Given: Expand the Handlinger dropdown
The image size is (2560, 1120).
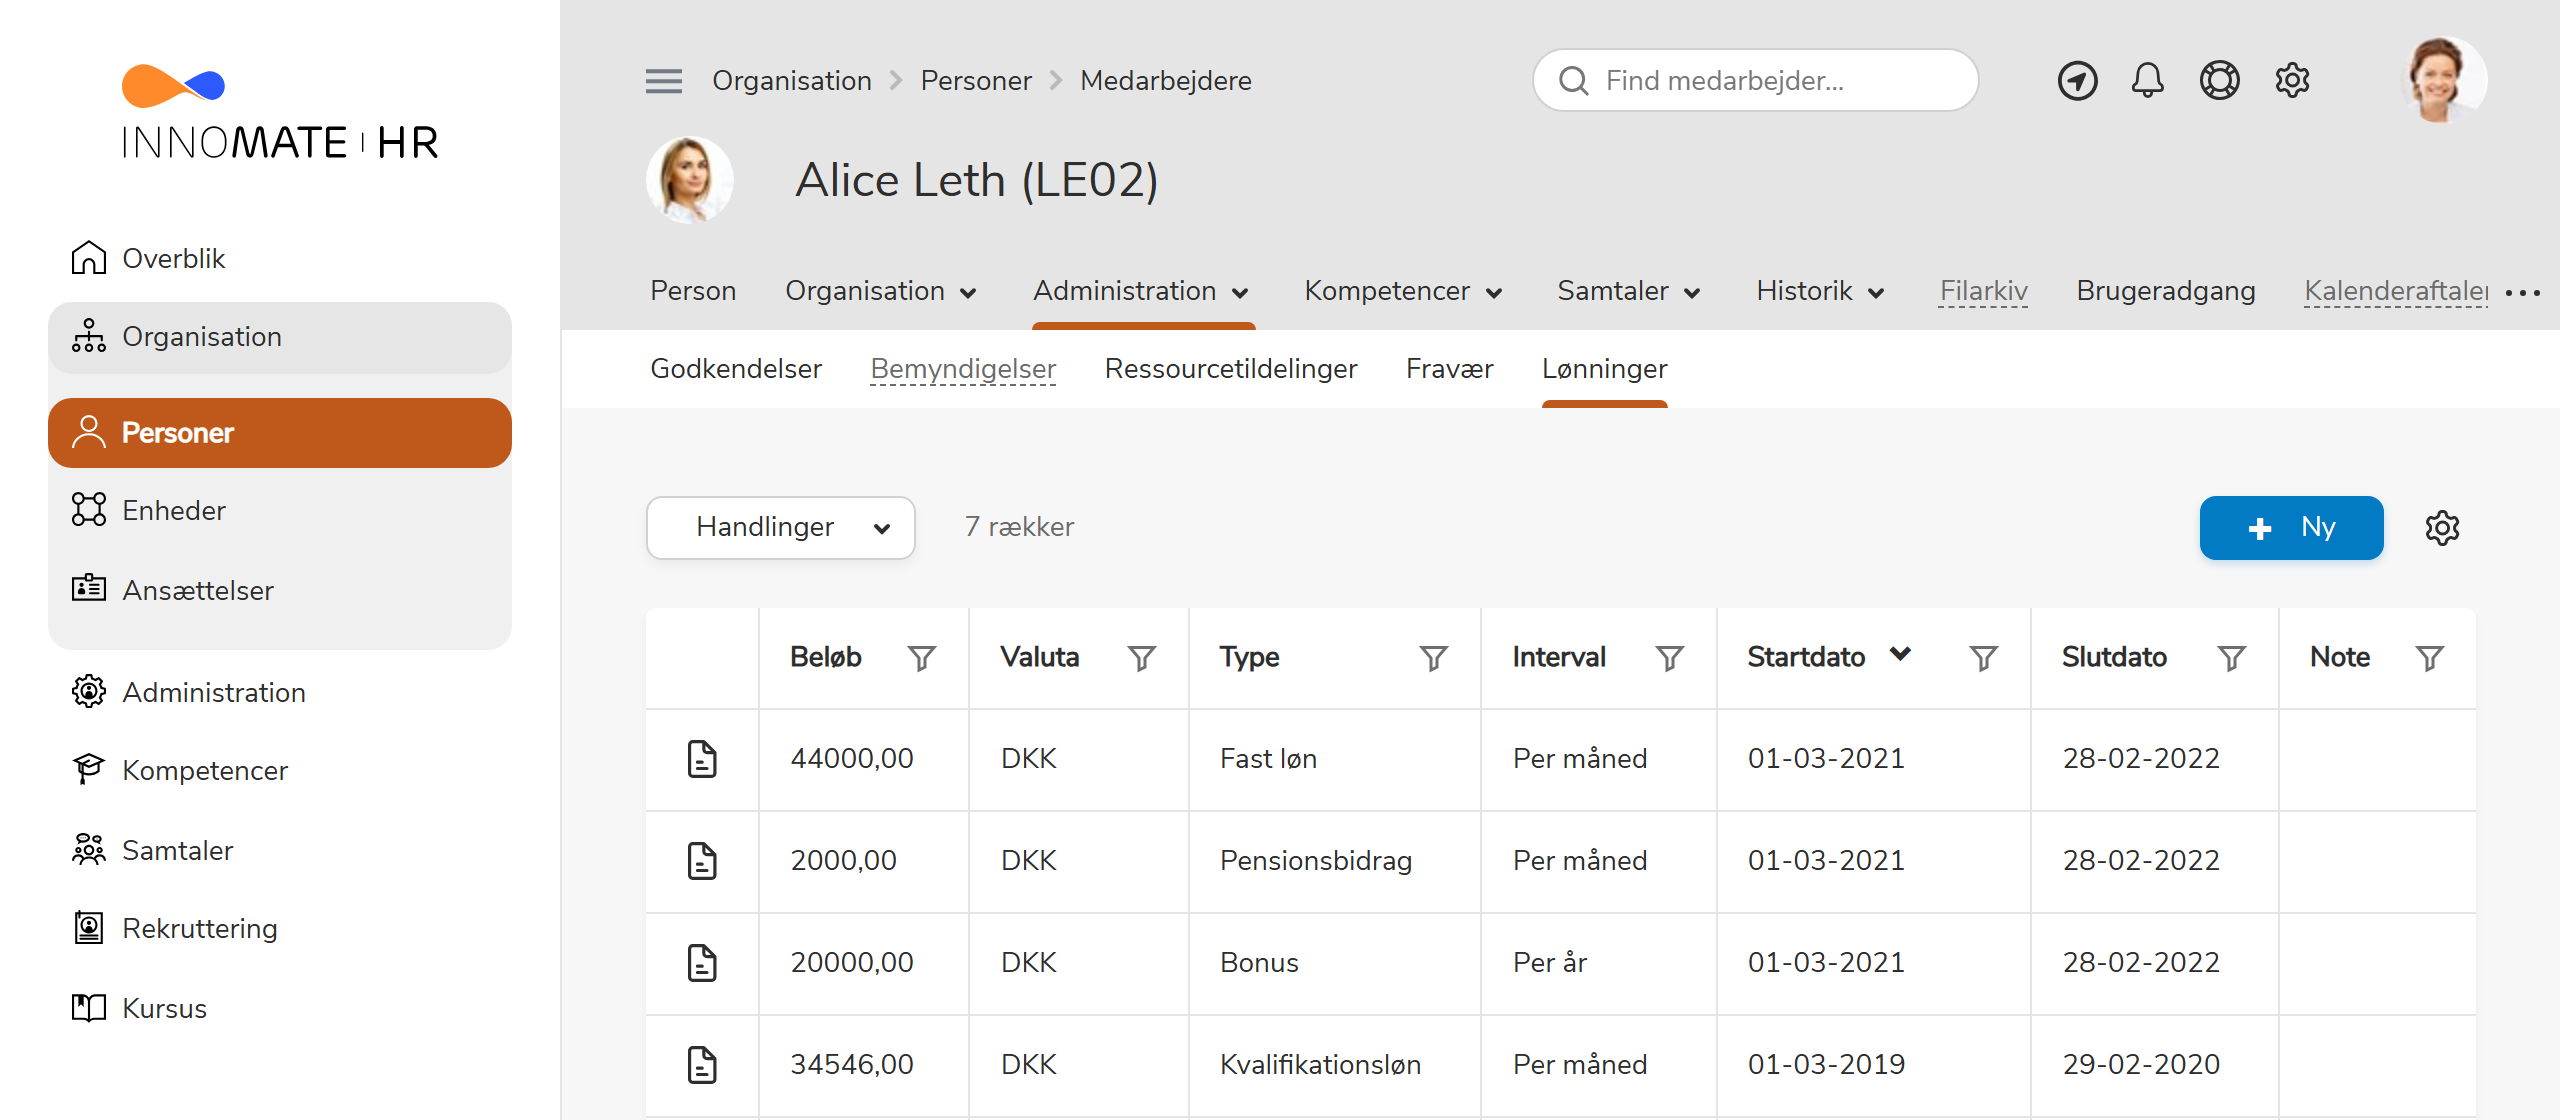Looking at the screenshot, I should 780,528.
